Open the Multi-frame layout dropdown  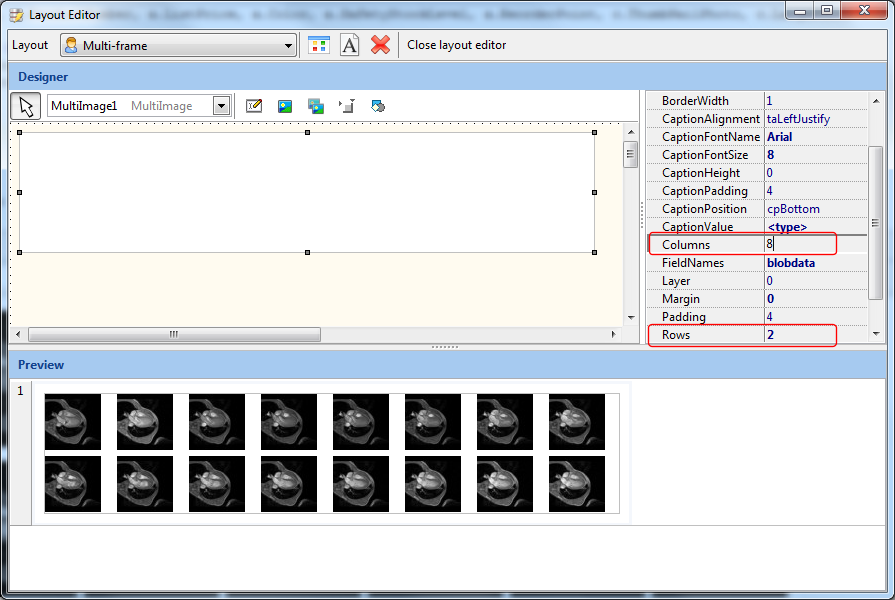(x=289, y=45)
